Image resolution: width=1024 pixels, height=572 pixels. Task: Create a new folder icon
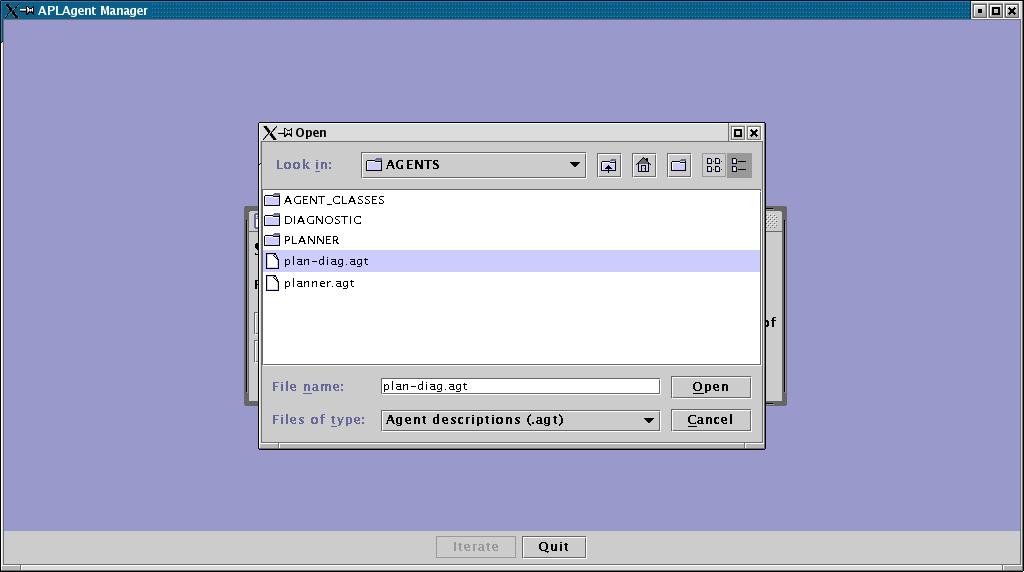coord(679,165)
